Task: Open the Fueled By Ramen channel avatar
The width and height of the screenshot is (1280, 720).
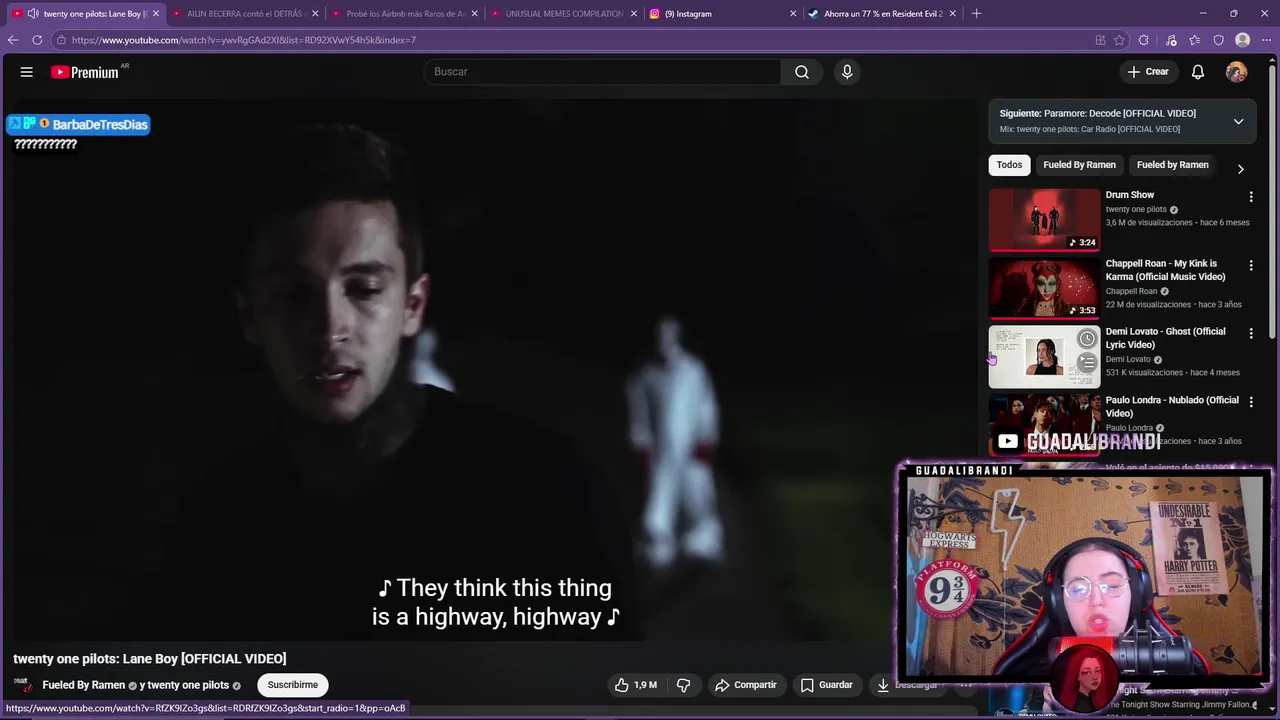Action: (x=23, y=685)
